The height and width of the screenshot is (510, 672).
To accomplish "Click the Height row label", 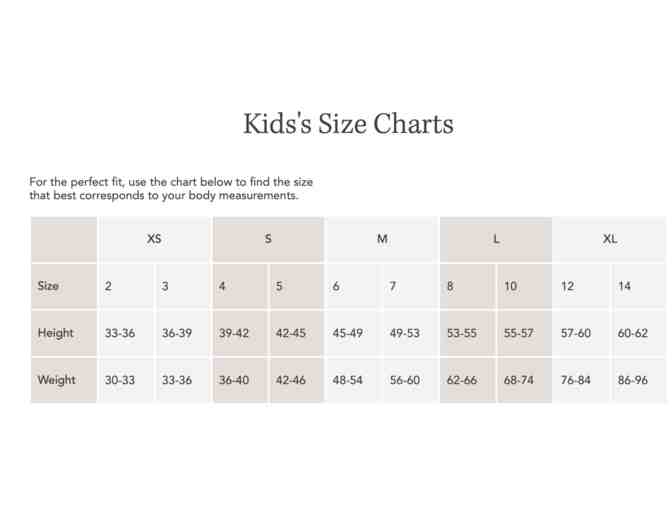I will point(56,333).
